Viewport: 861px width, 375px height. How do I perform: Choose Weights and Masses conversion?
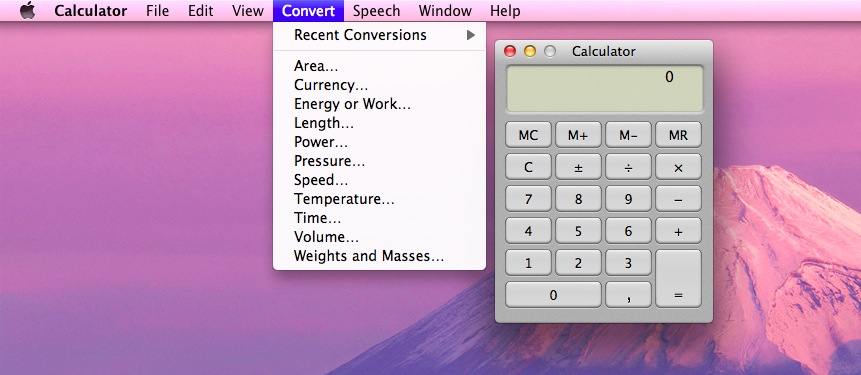click(379, 256)
